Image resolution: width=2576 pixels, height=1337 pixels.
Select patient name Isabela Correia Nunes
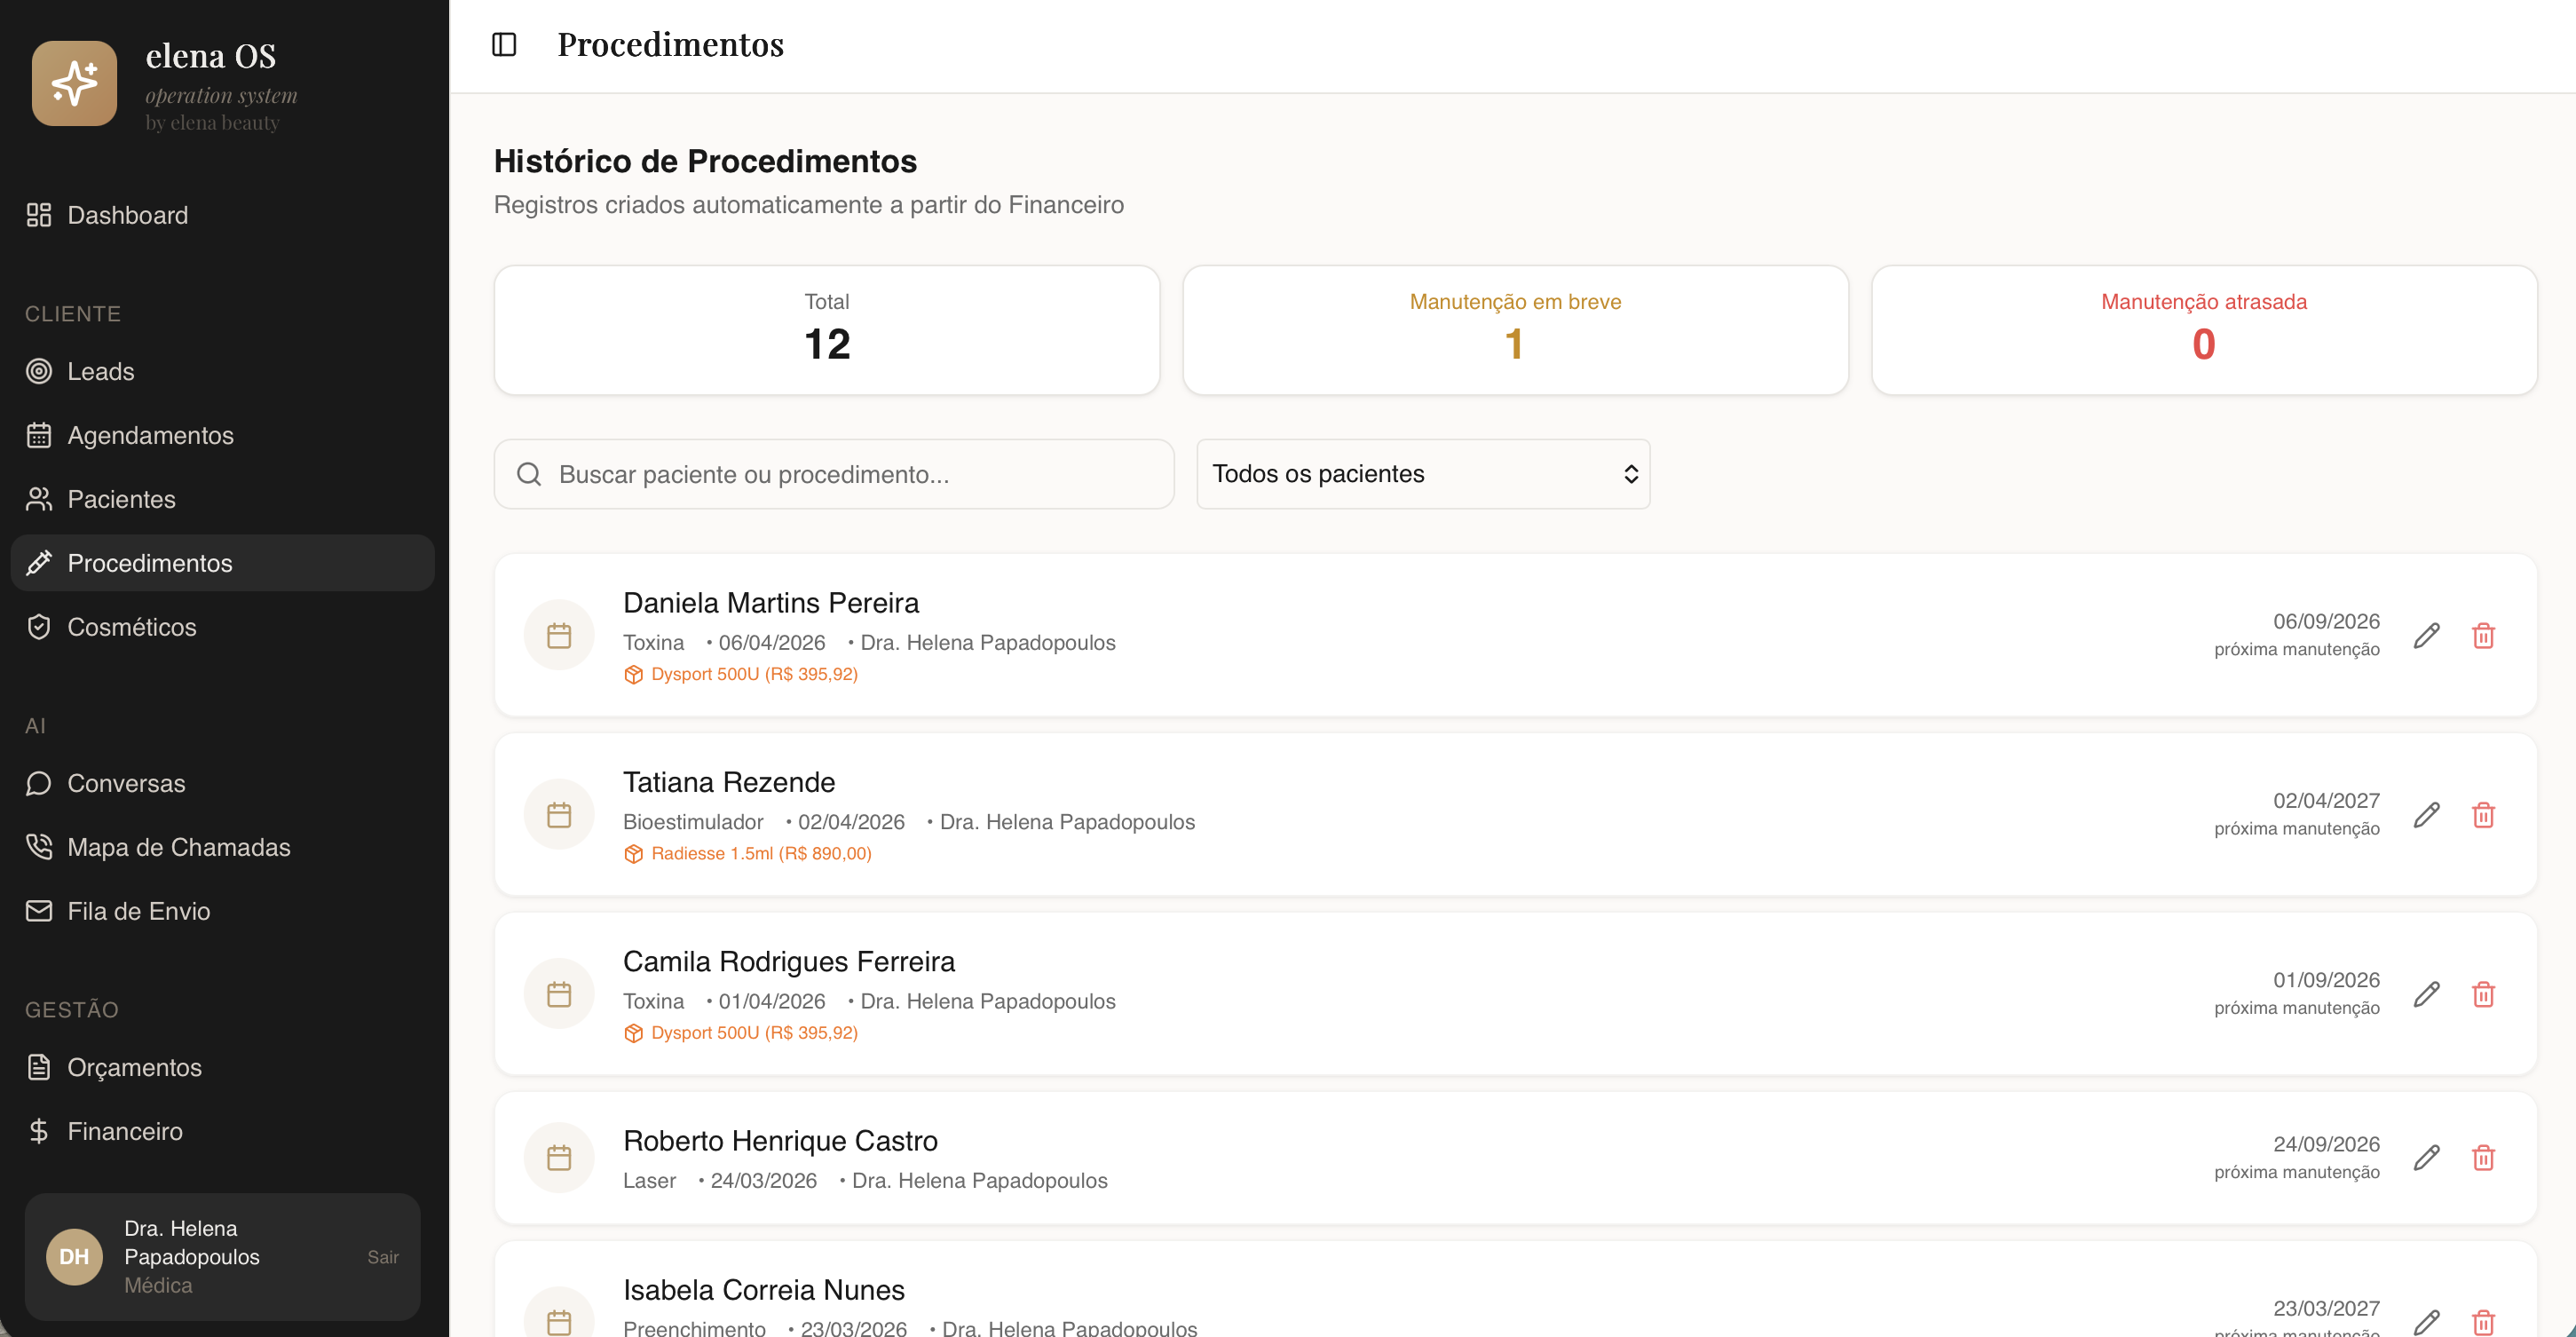pyautogui.click(x=764, y=1290)
